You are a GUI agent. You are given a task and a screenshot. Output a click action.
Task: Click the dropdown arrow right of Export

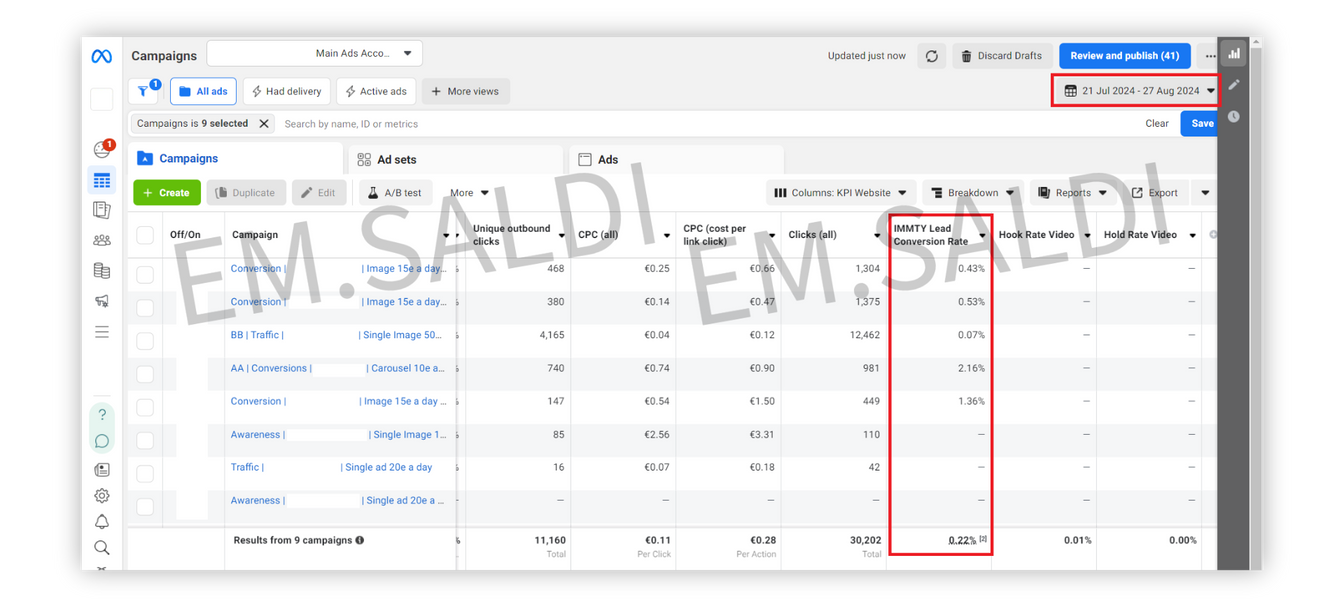(x=1205, y=193)
